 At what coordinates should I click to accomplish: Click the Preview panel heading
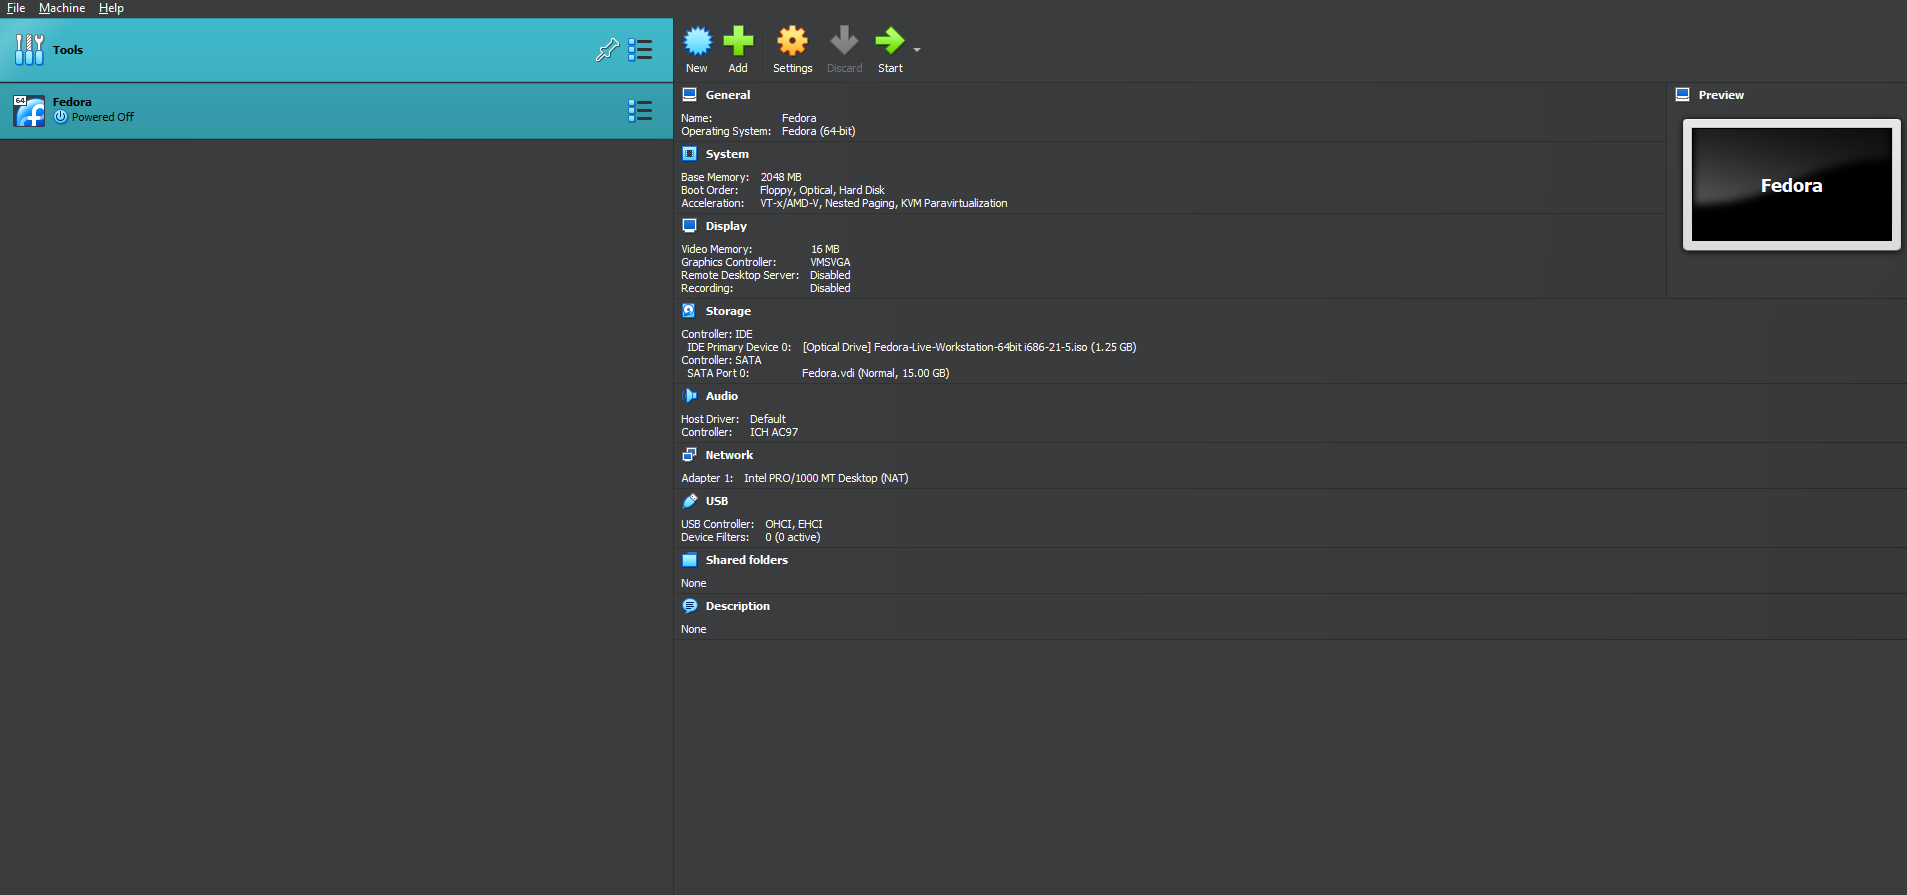click(1720, 95)
